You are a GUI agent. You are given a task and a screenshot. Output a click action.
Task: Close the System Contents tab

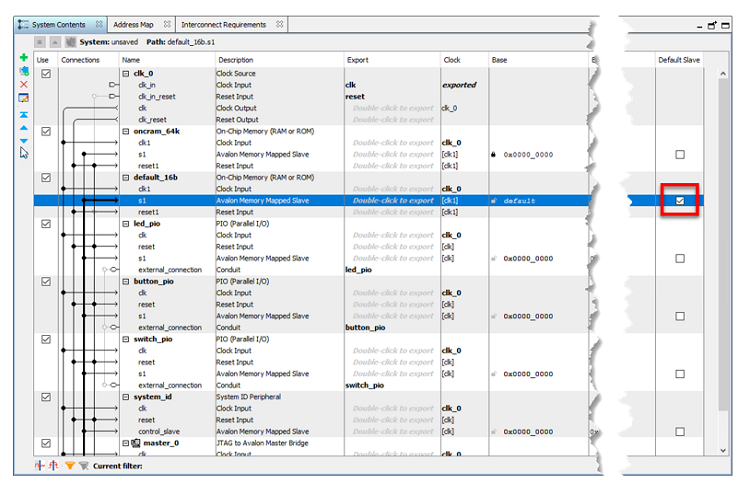coord(99,24)
